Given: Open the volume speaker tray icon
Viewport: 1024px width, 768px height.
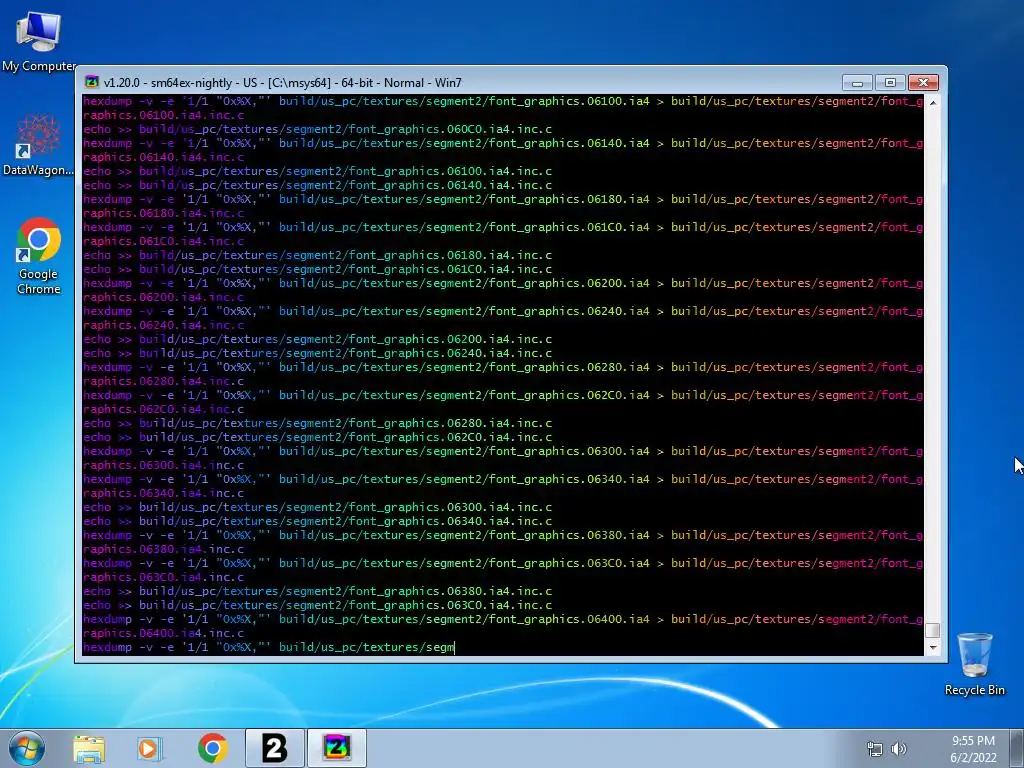Looking at the screenshot, I should click(899, 749).
